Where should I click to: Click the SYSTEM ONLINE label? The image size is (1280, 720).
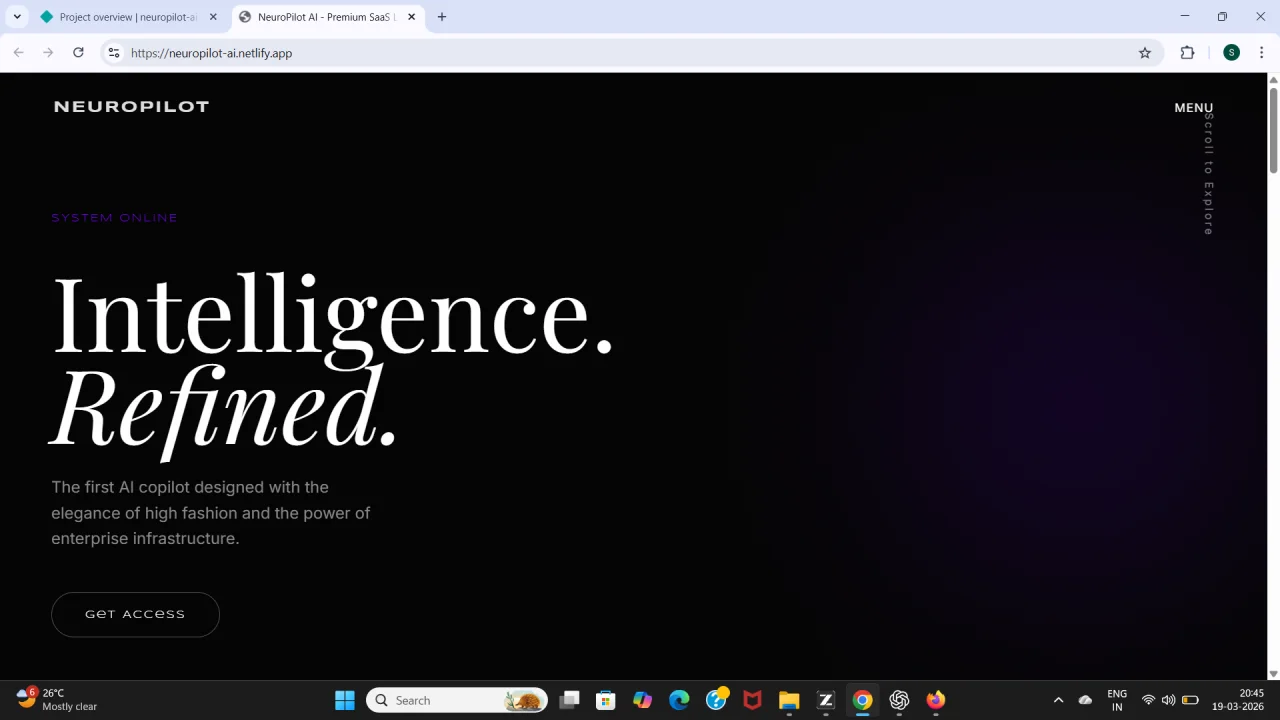point(115,218)
